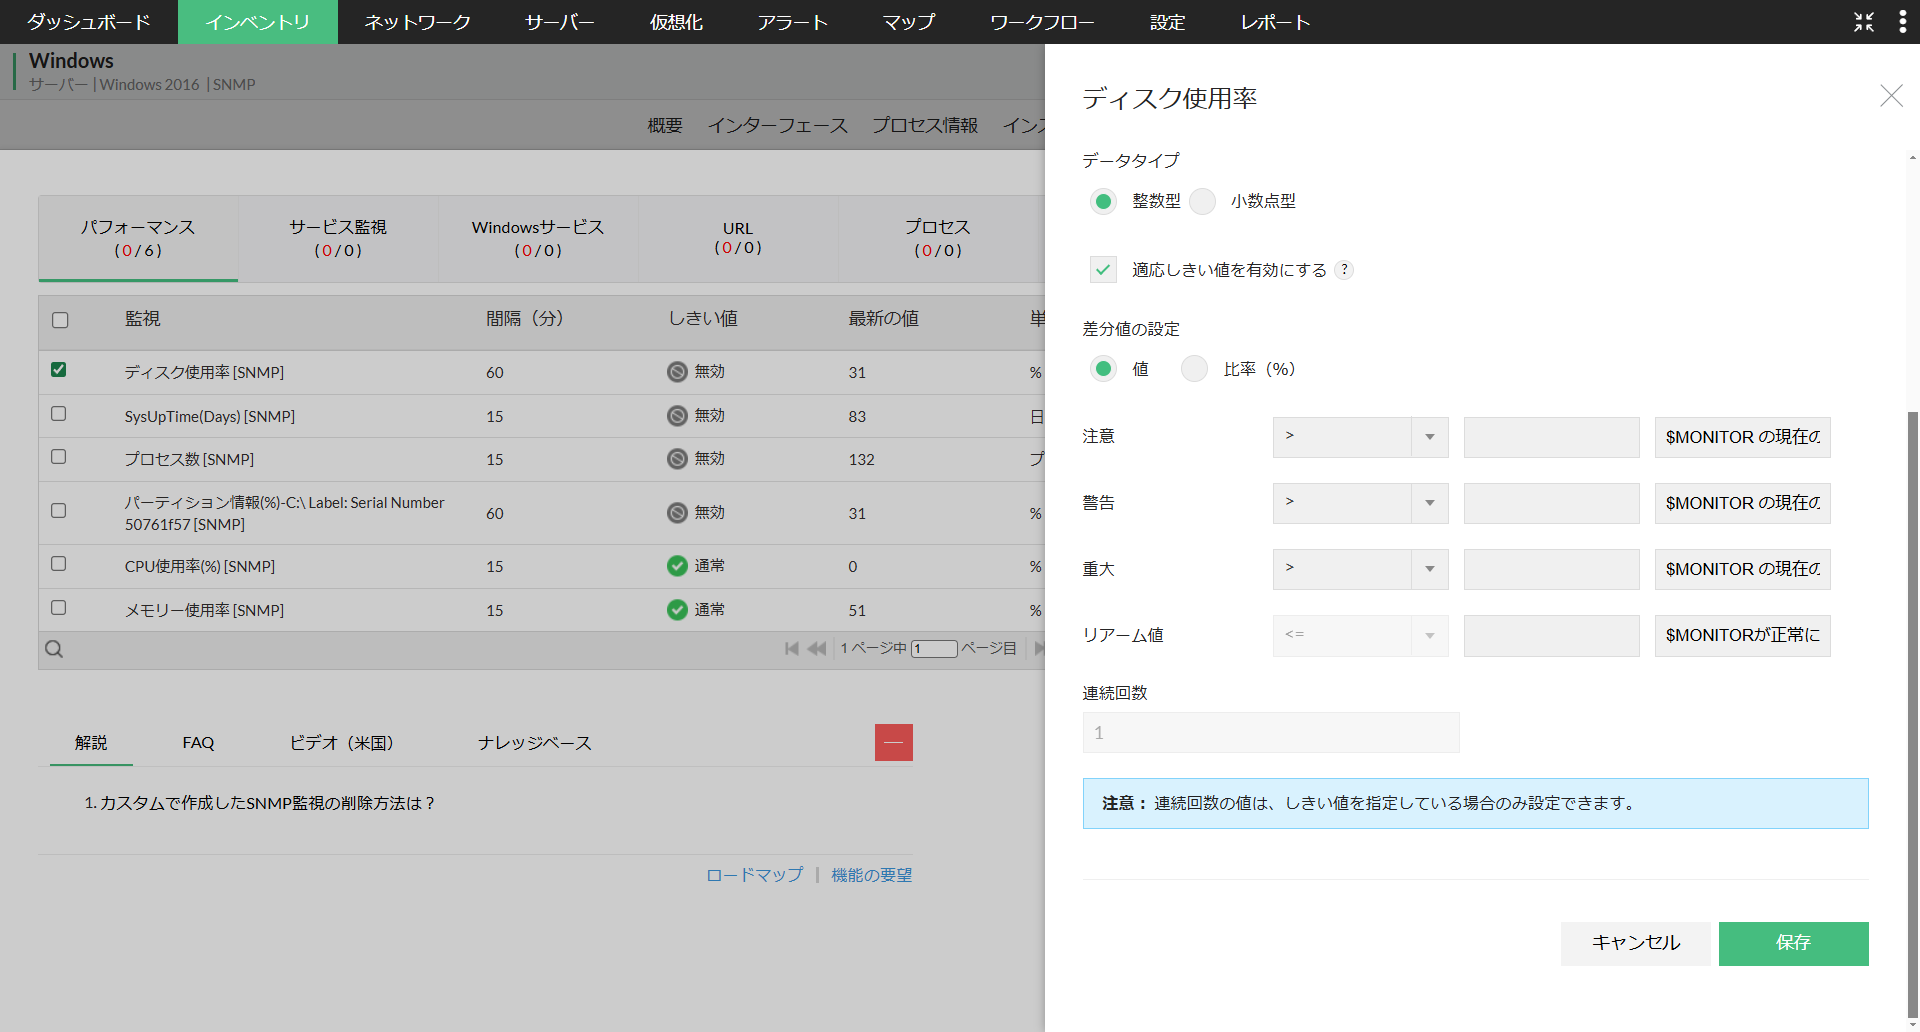Select the 小数点型 data type radio button
This screenshot has width=1920, height=1032.
(x=1203, y=201)
